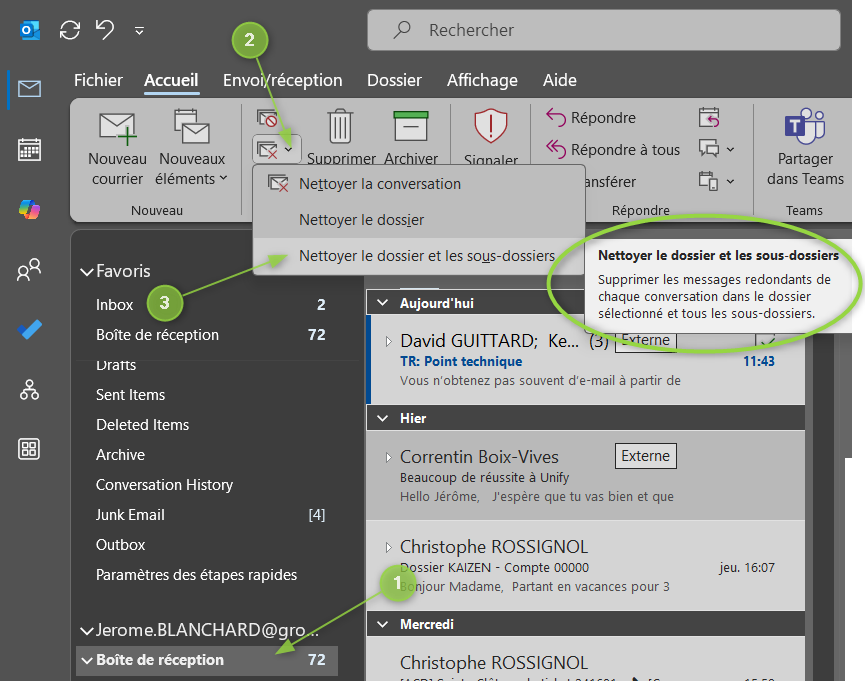Viewport: 865px width, 681px height.
Task: Expand the David GUITTARD conversation thread
Action: point(389,342)
